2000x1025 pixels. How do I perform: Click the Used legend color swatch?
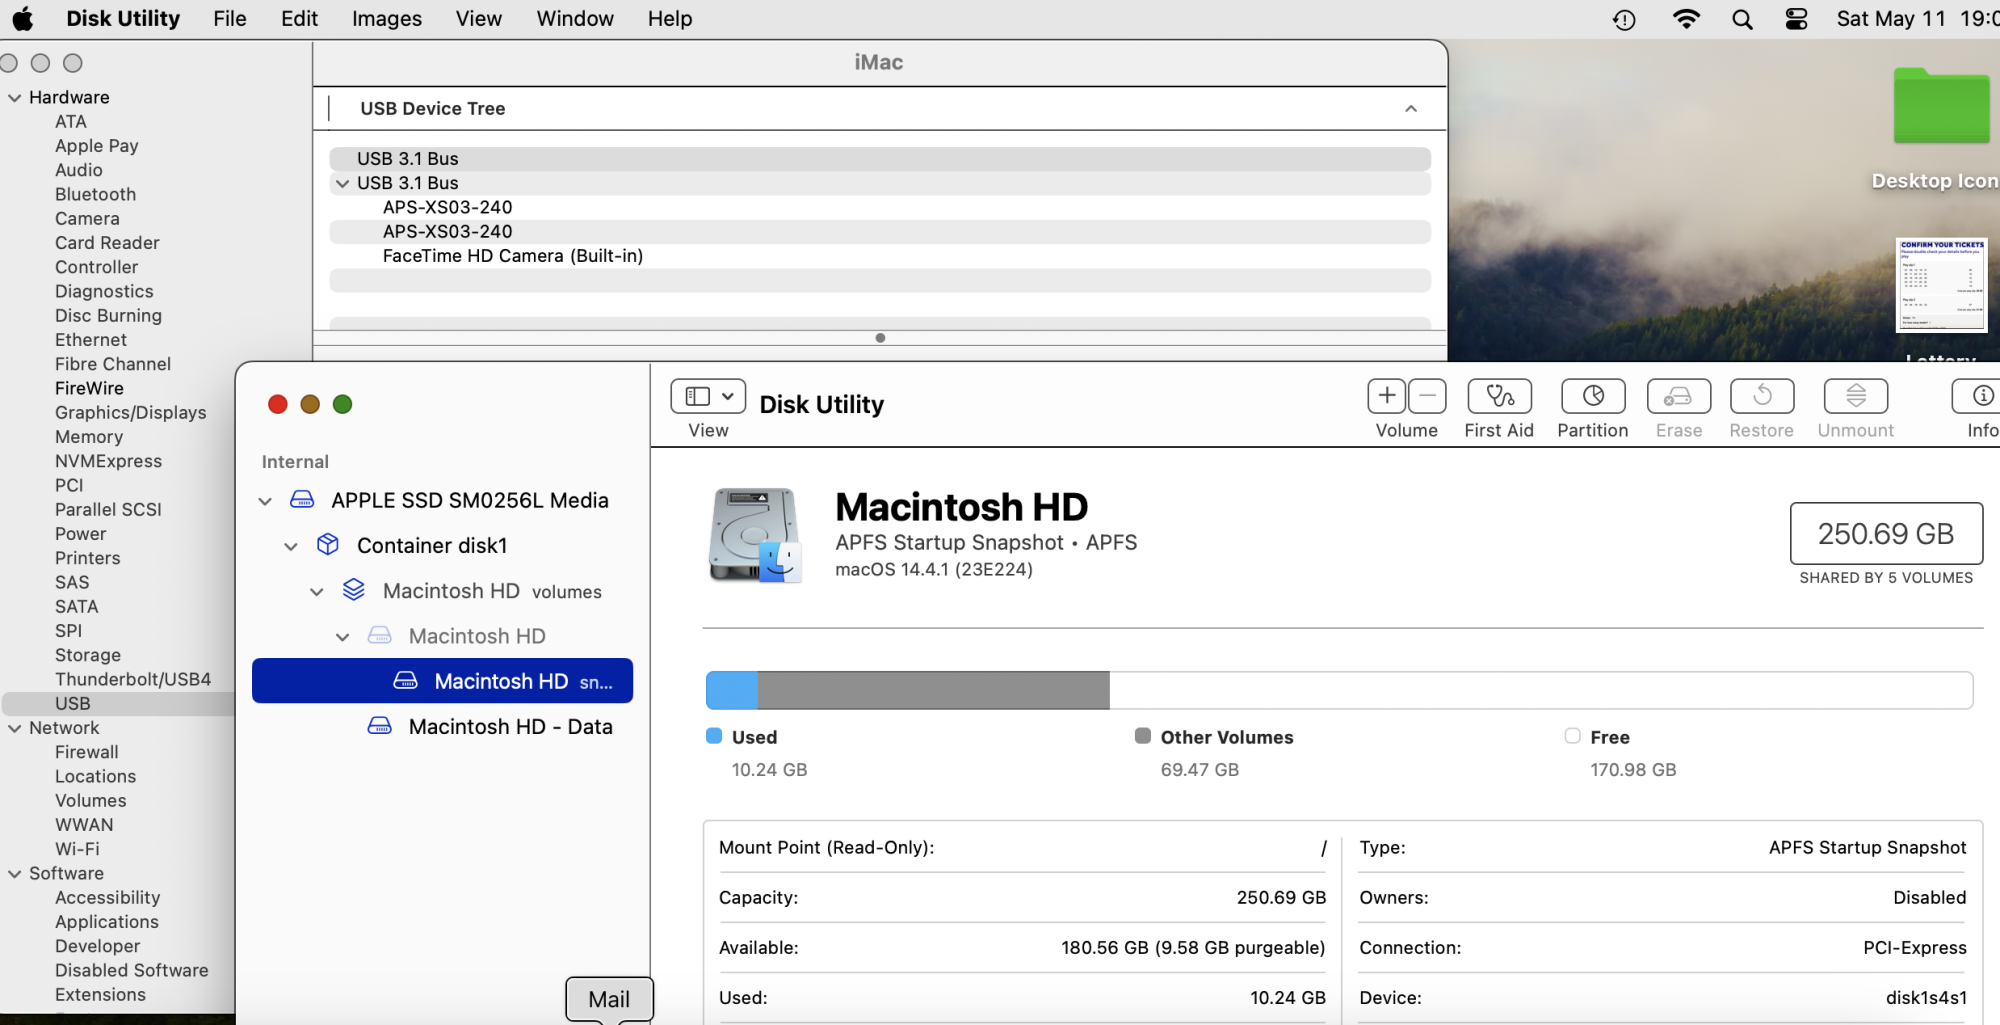(714, 736)
